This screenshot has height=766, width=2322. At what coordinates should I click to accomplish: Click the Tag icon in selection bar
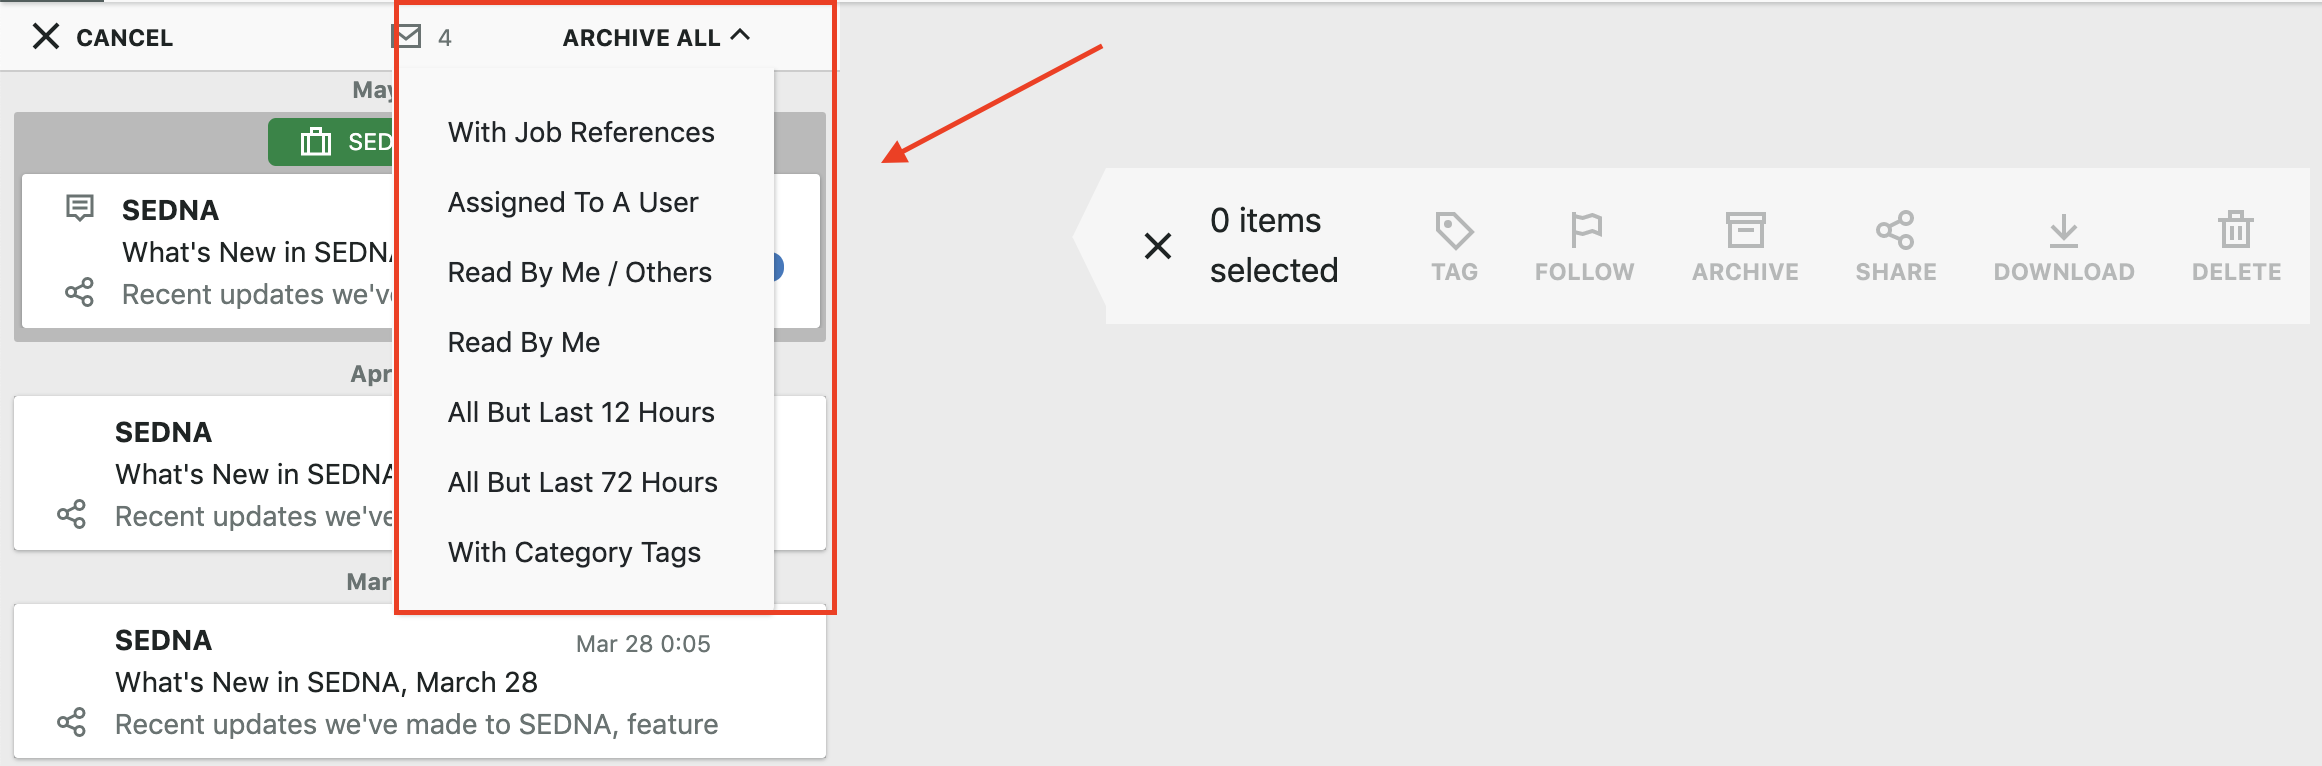[1454, 230]
